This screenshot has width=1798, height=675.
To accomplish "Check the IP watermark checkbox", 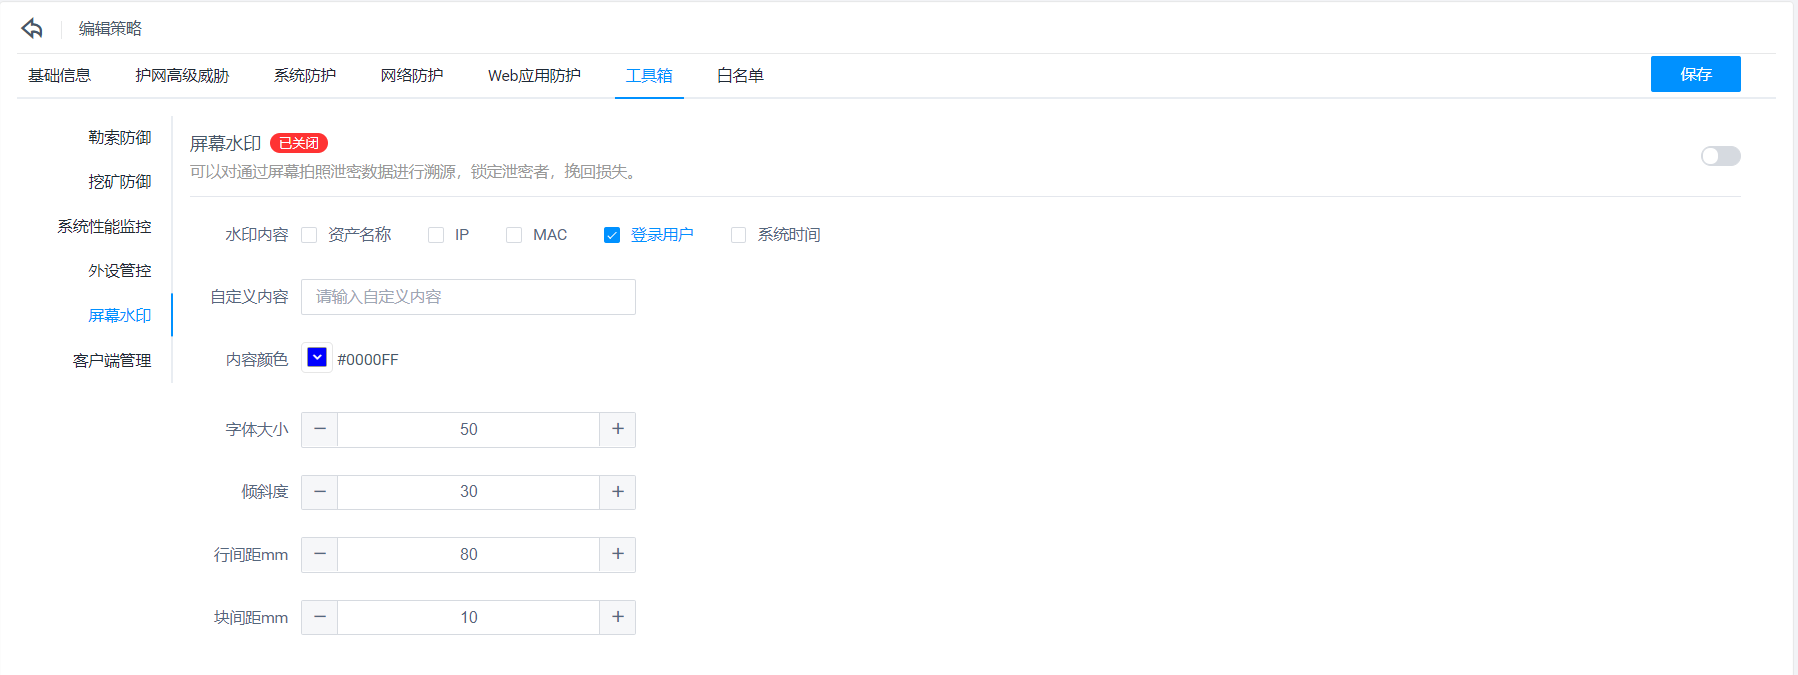I will (x=436, y=235).
